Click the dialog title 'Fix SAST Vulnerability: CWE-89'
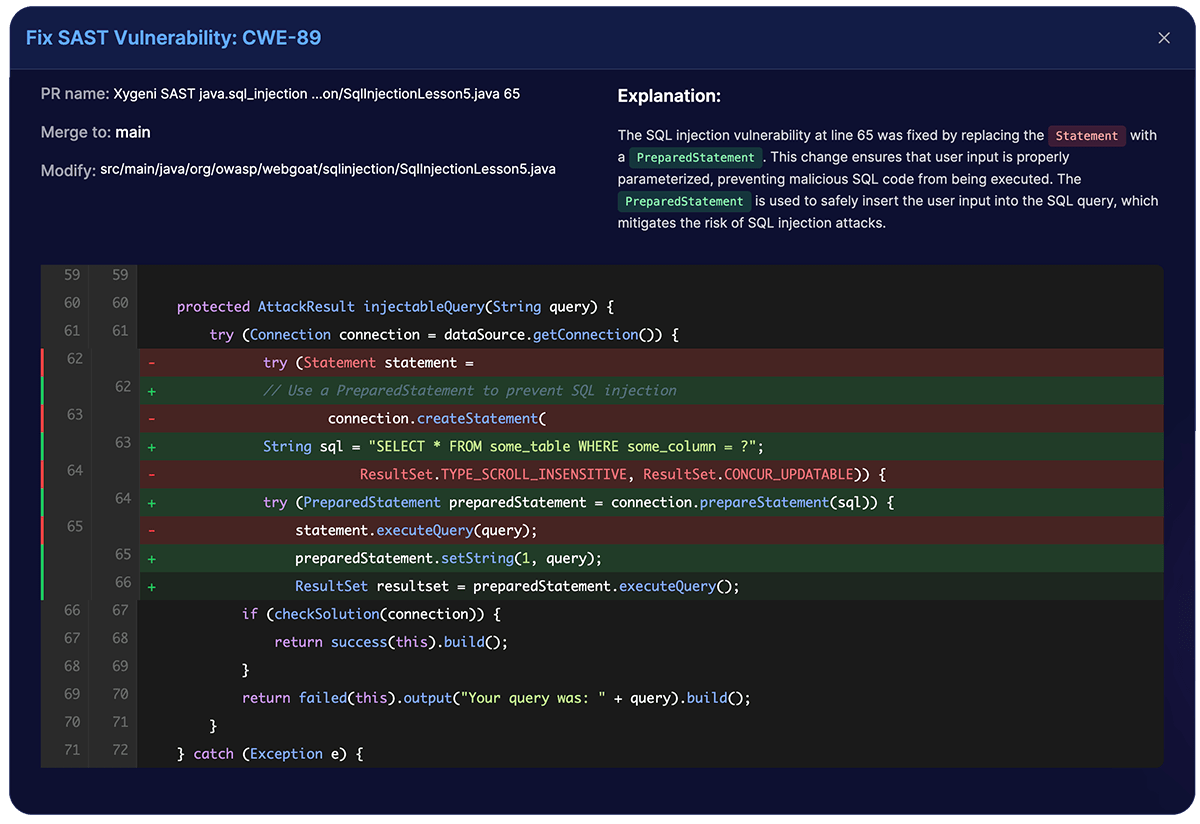Image resolution: width=1200 pixels, height=824 pixels. coord(173,38)
